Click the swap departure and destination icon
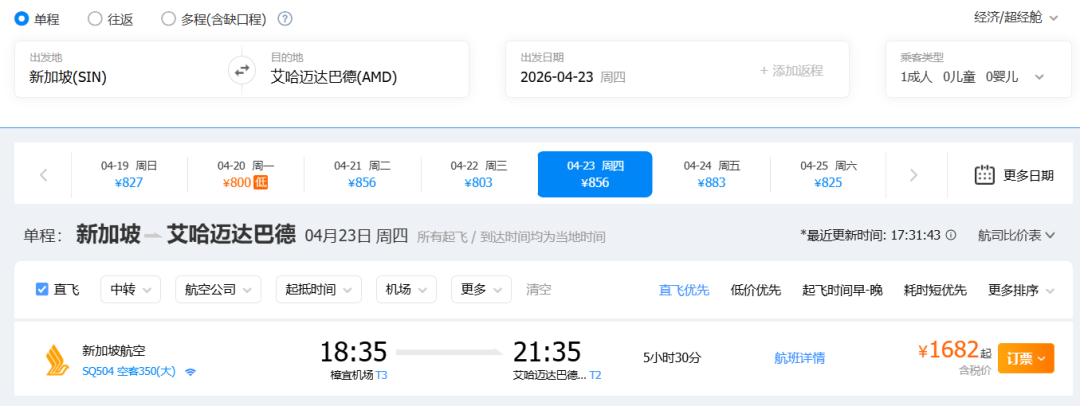 point(241,70)
